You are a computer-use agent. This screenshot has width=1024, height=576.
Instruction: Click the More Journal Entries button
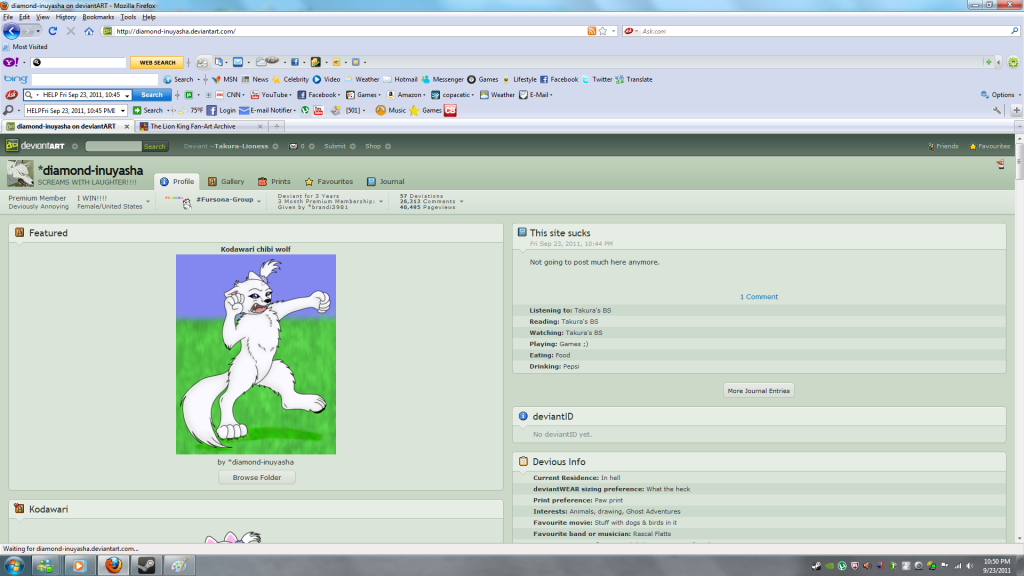click(759, 390)
